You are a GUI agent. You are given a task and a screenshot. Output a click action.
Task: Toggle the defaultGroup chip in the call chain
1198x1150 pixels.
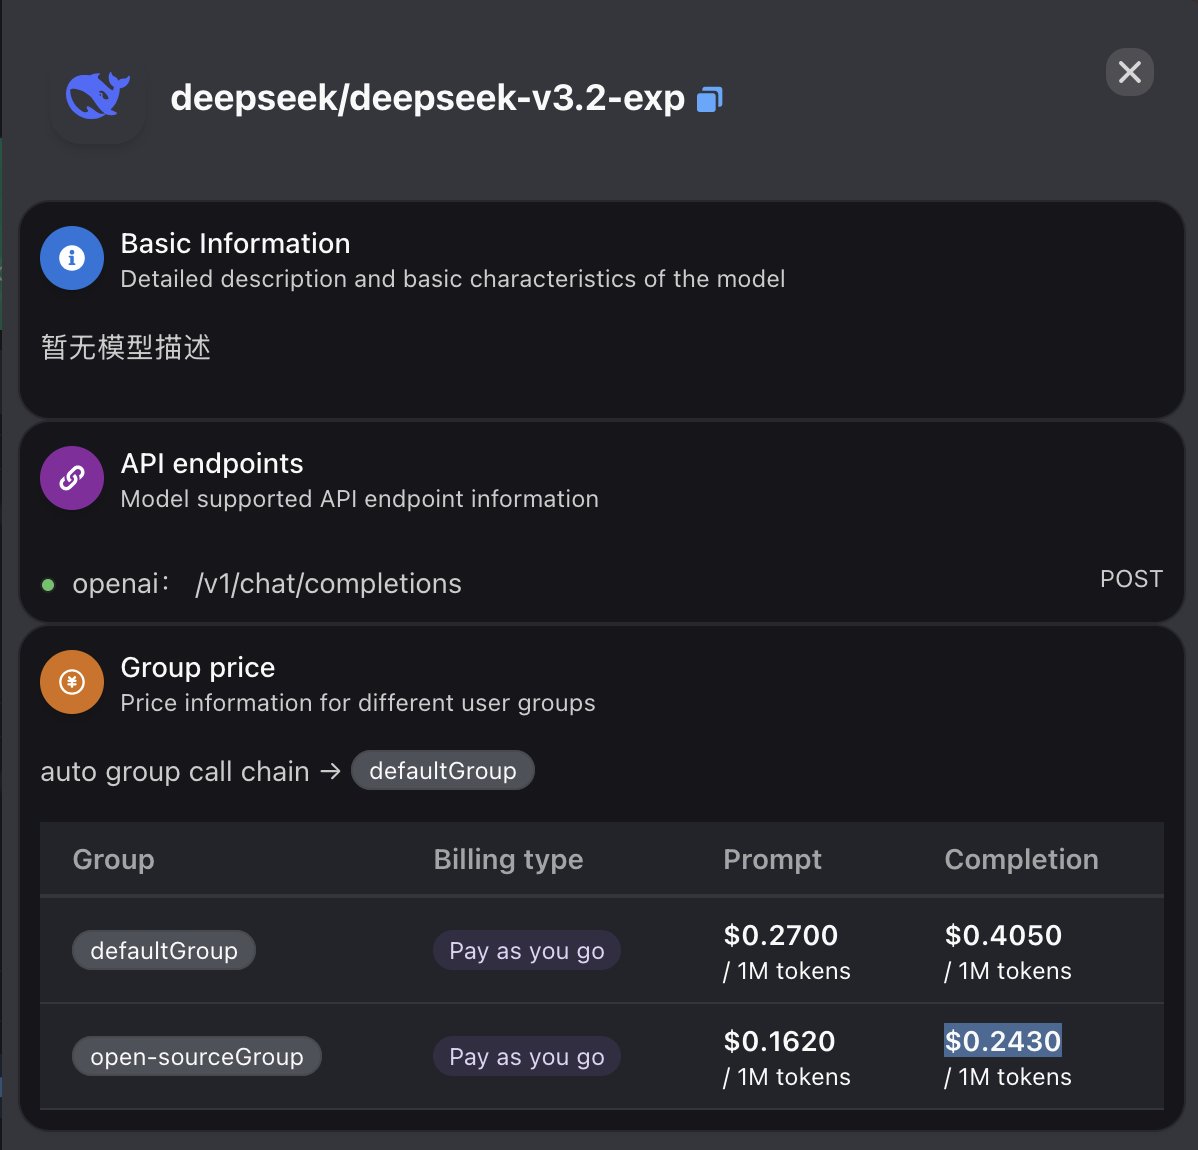[x=443, y=770]
